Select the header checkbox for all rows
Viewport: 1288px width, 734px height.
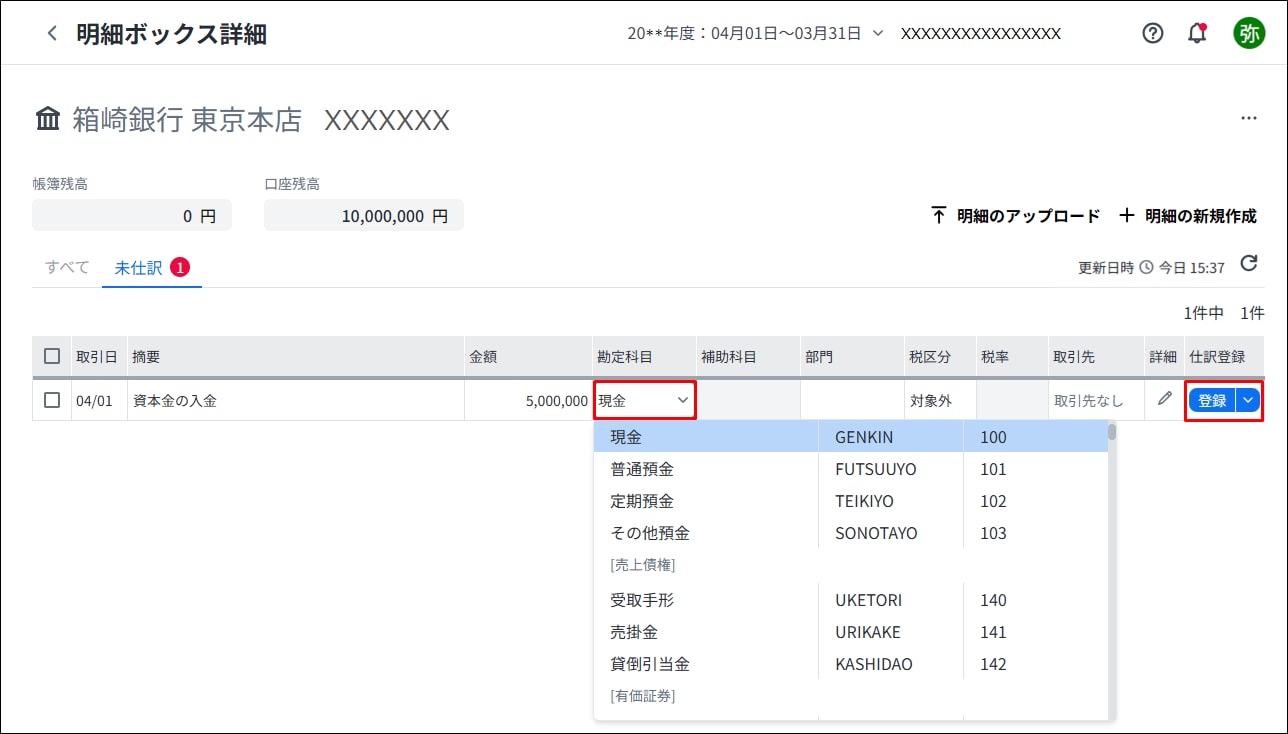point(52,356)
